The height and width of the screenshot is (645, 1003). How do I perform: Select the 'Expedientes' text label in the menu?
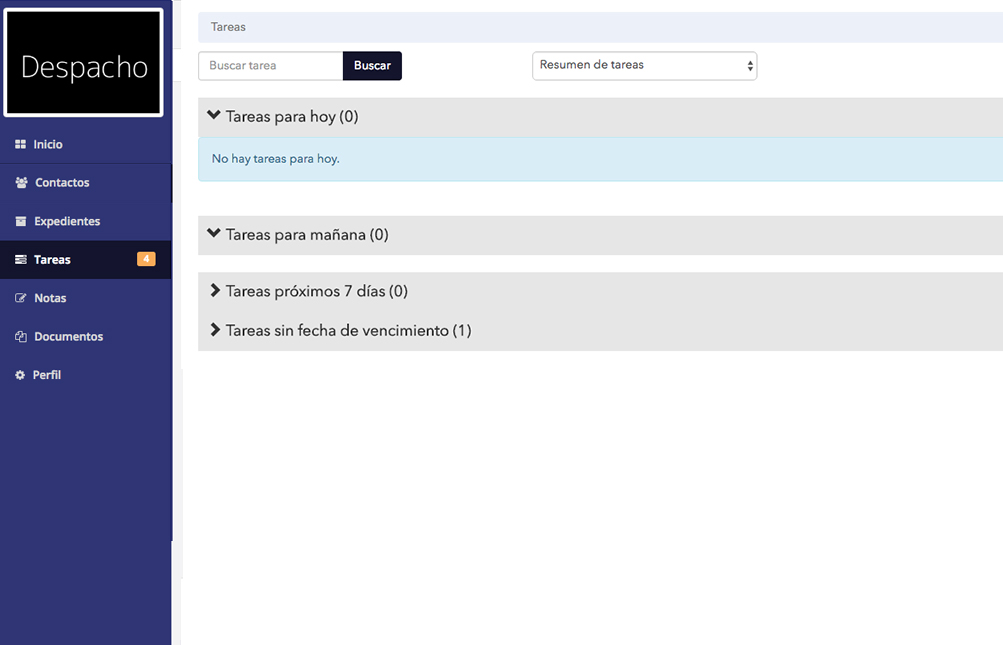tap(67, 221)
